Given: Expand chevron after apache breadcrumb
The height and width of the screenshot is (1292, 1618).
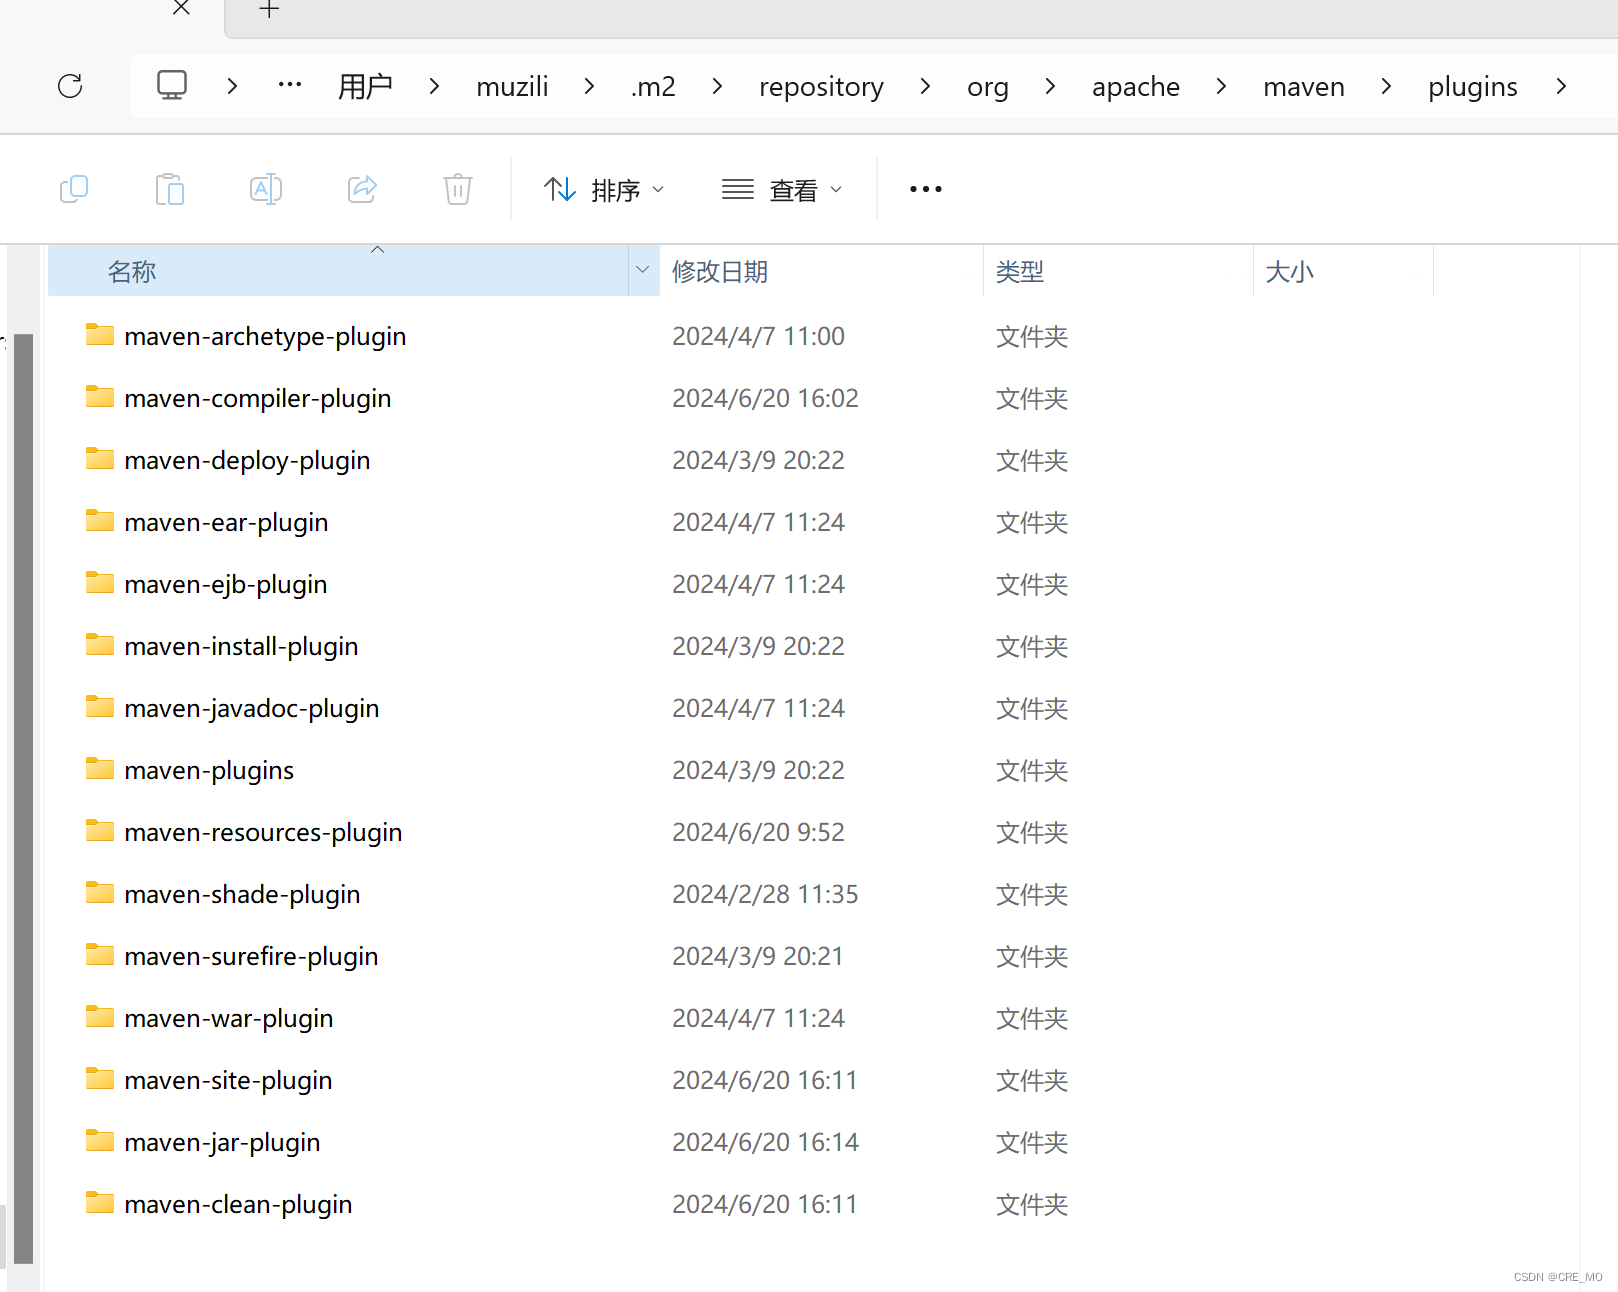Looking at the screenshot, I should (x=1221, y=87).
